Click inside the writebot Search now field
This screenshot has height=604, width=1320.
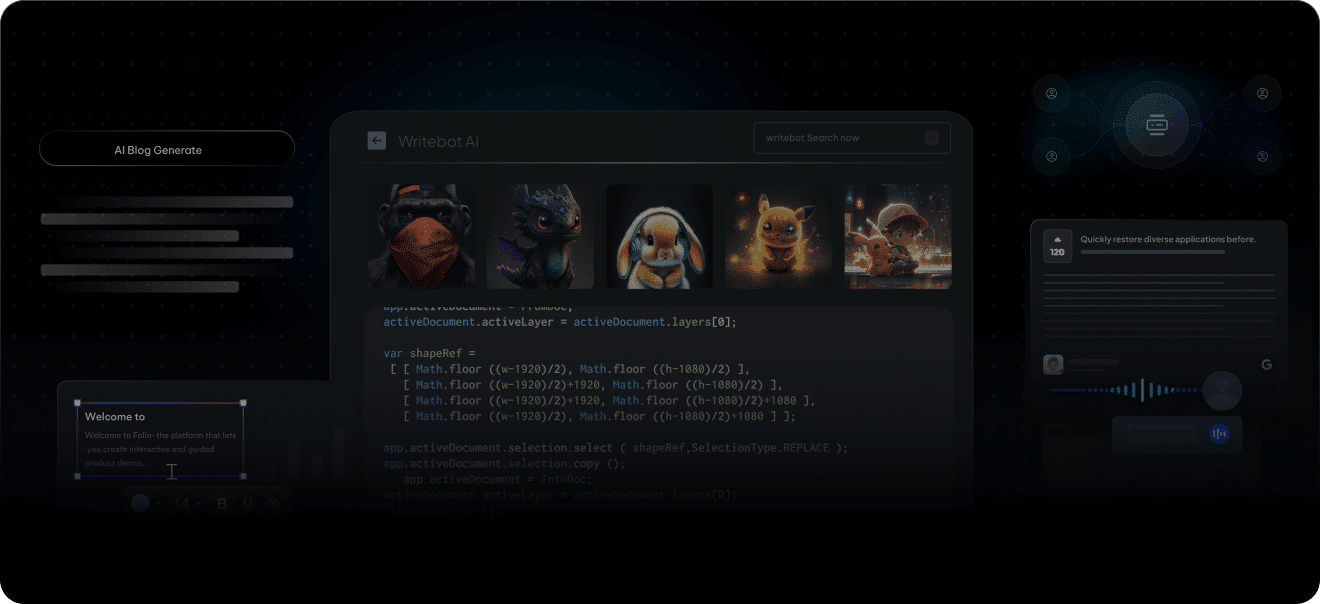[x=838, y=138]
